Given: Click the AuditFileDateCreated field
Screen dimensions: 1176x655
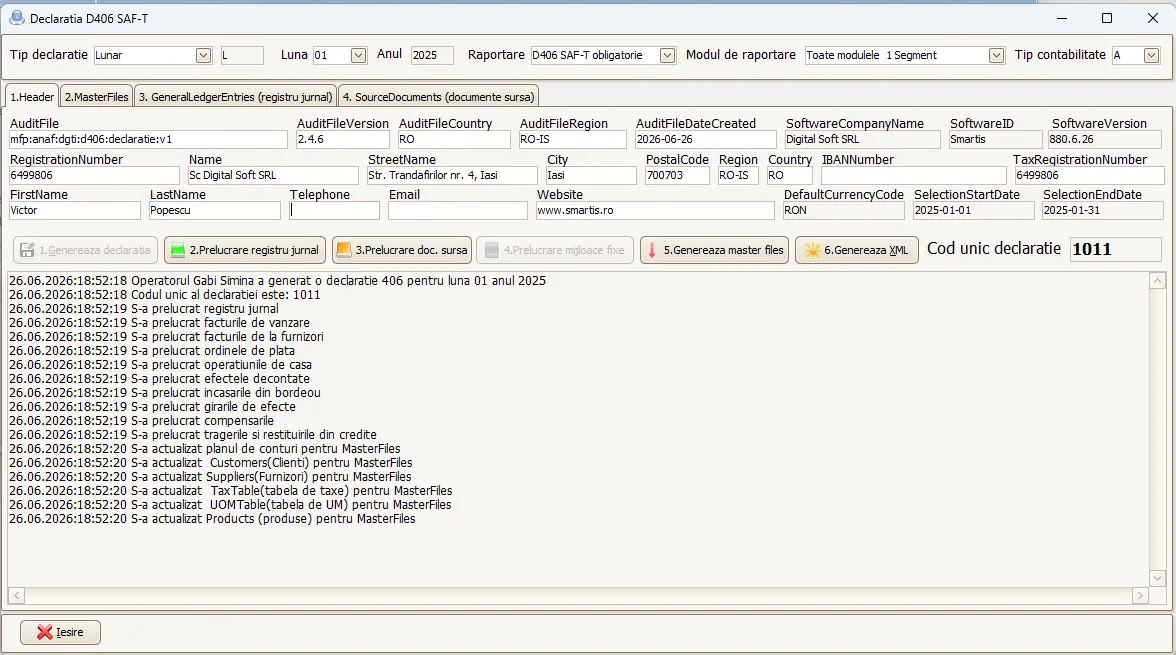Looking at the screenshot, I should pos(705,140).
